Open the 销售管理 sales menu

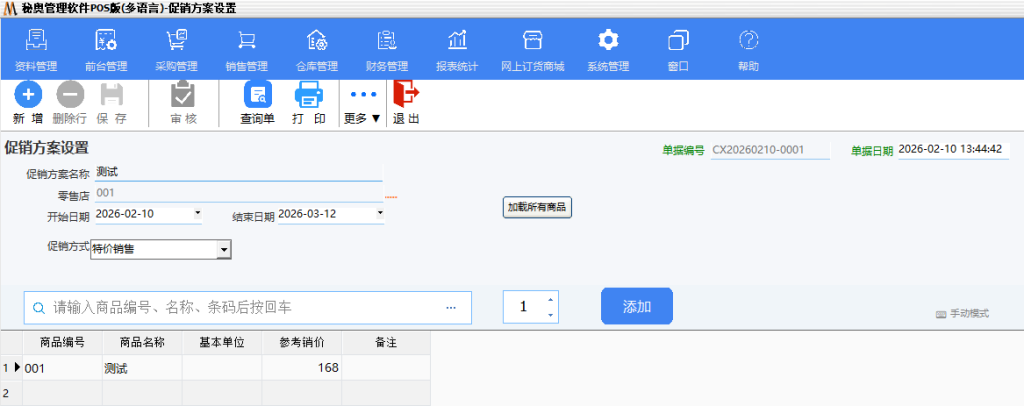pos(246,50)
